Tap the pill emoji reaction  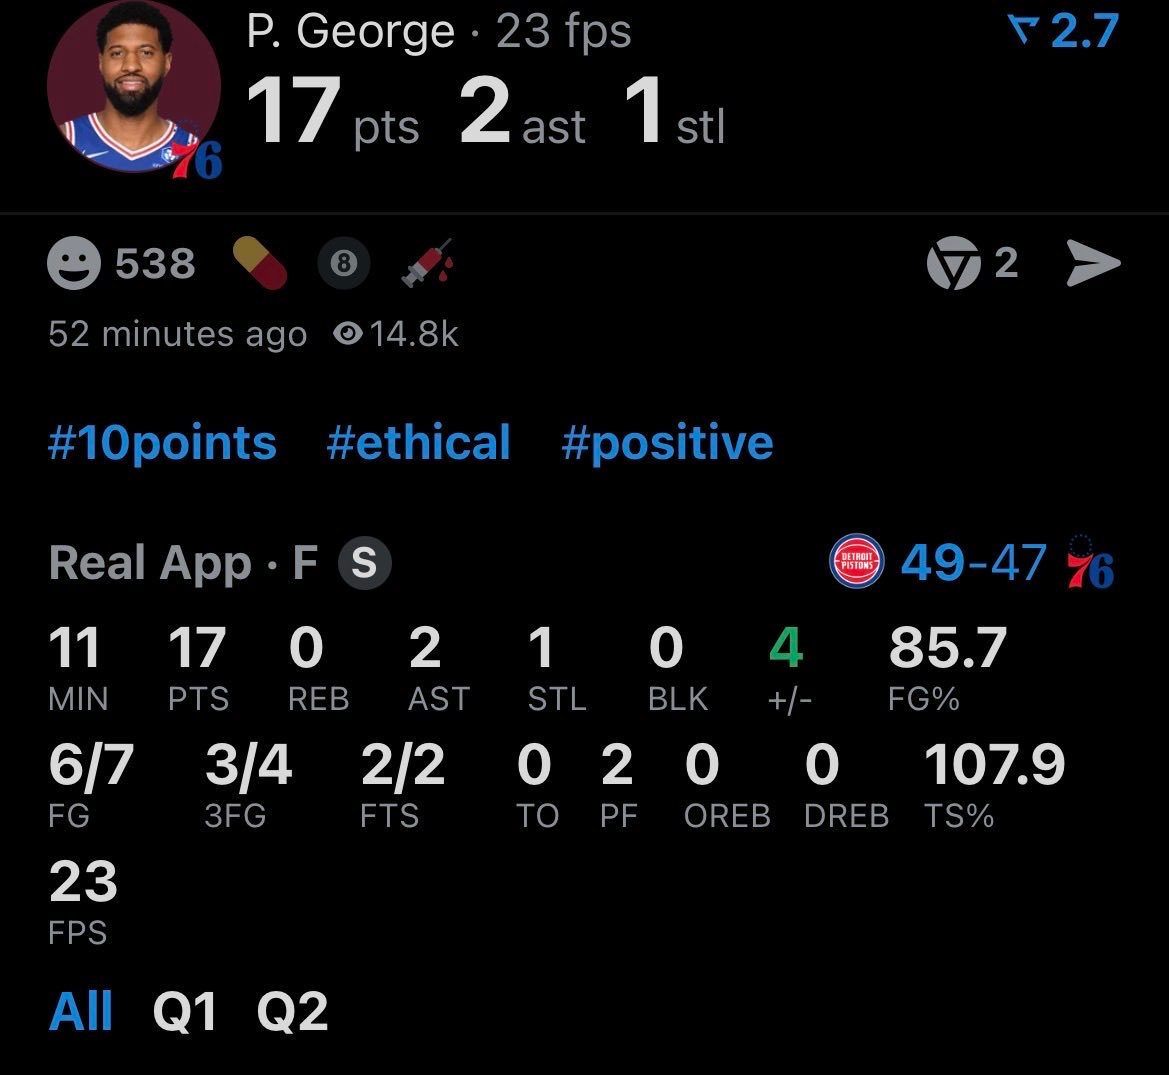coord(260,264)
